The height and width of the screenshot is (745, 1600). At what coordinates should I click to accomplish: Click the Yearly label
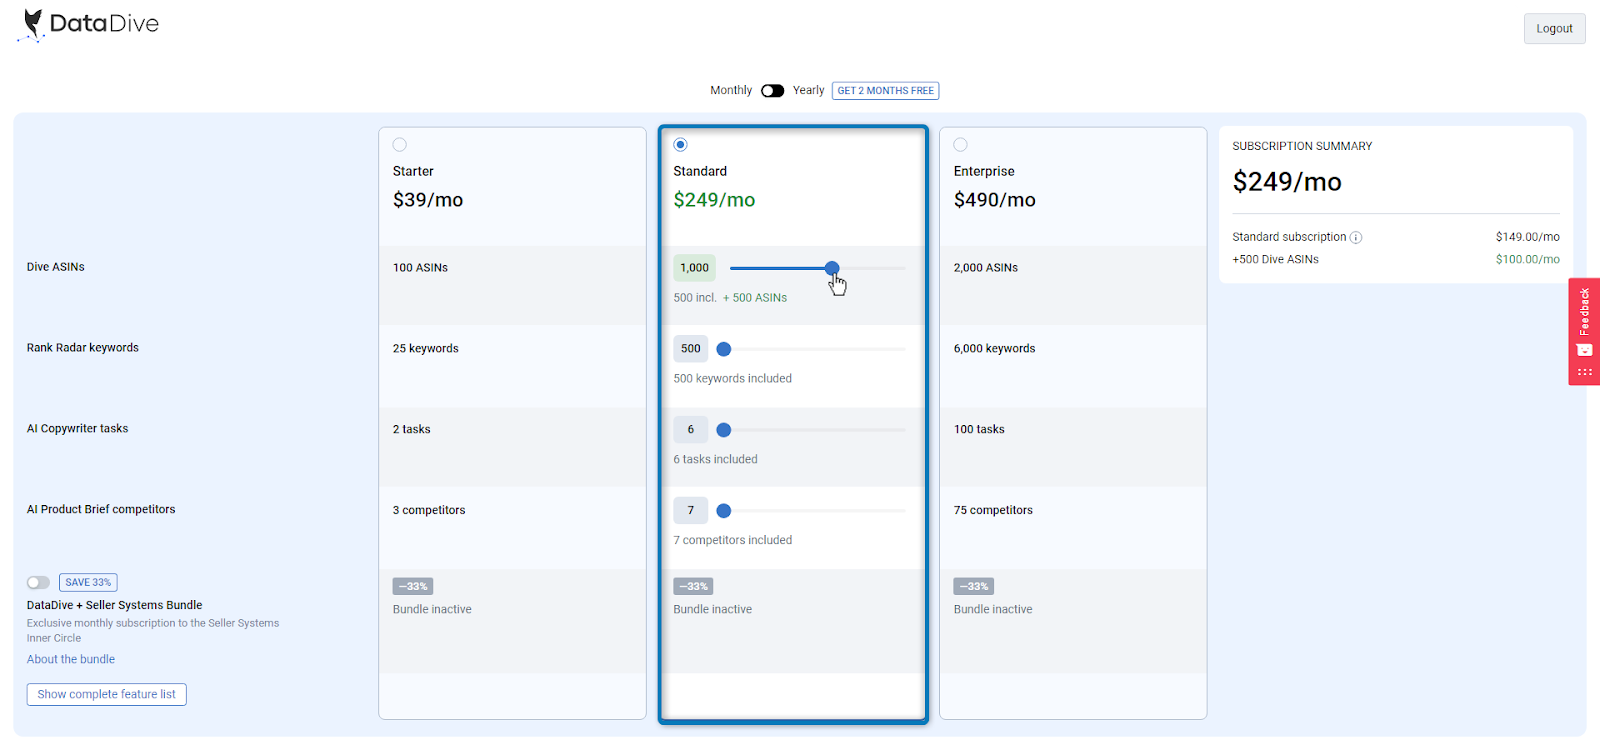(809, 91)
